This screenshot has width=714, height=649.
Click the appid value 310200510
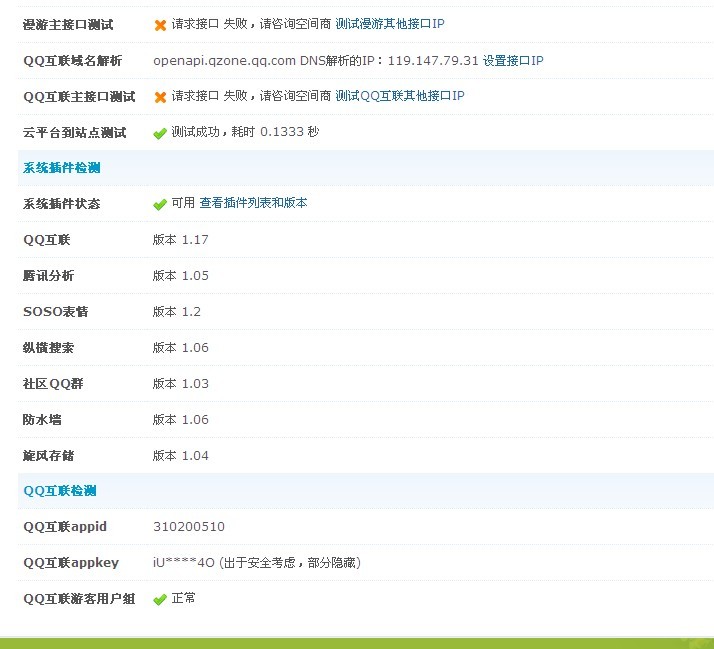189,527
